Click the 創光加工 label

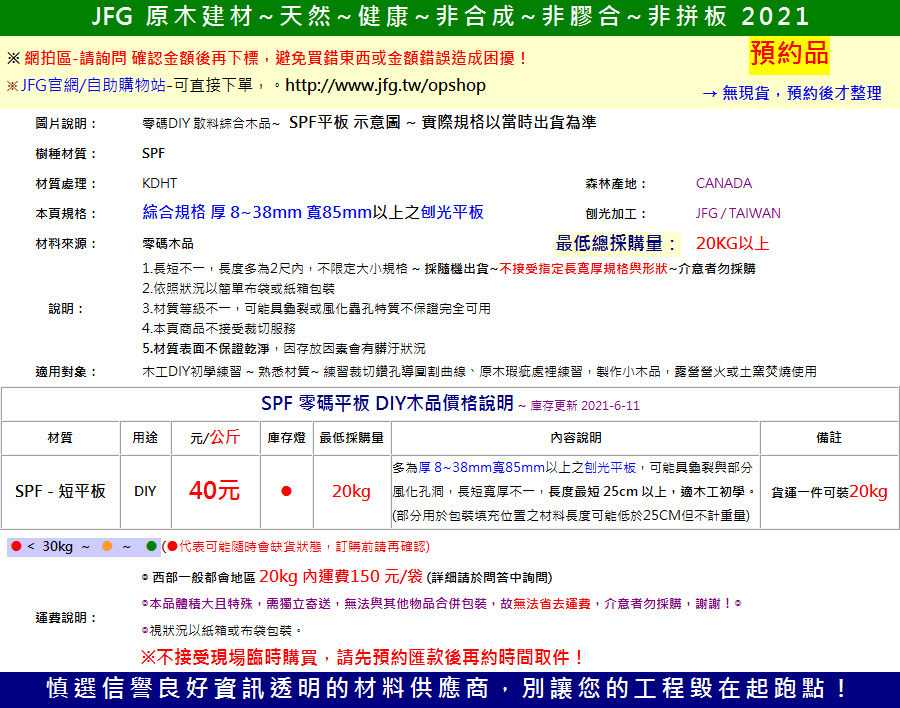pyautogui.click(x=616, y=214)
